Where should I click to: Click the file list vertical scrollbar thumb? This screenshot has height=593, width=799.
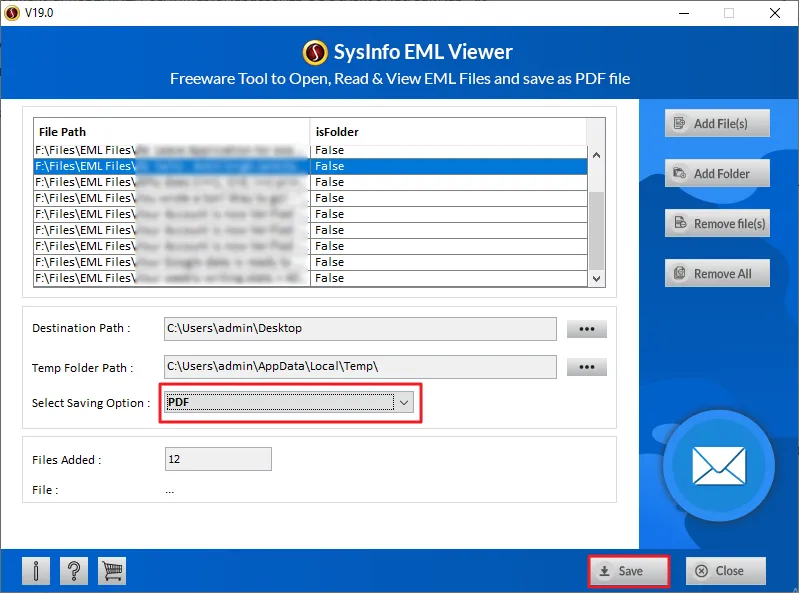pyautogui.click(x=596, y=231)
